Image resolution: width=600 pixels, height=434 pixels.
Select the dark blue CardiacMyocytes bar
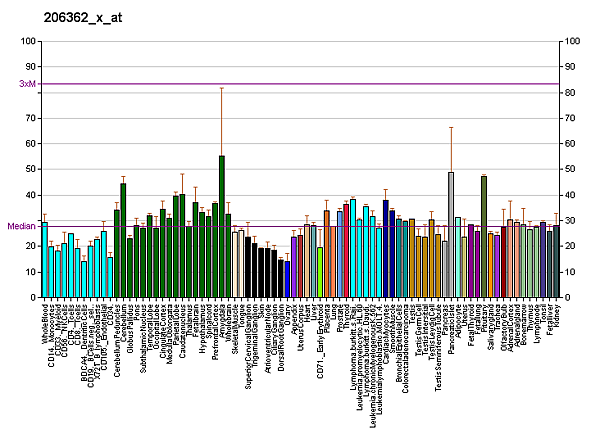coord(386,249)
